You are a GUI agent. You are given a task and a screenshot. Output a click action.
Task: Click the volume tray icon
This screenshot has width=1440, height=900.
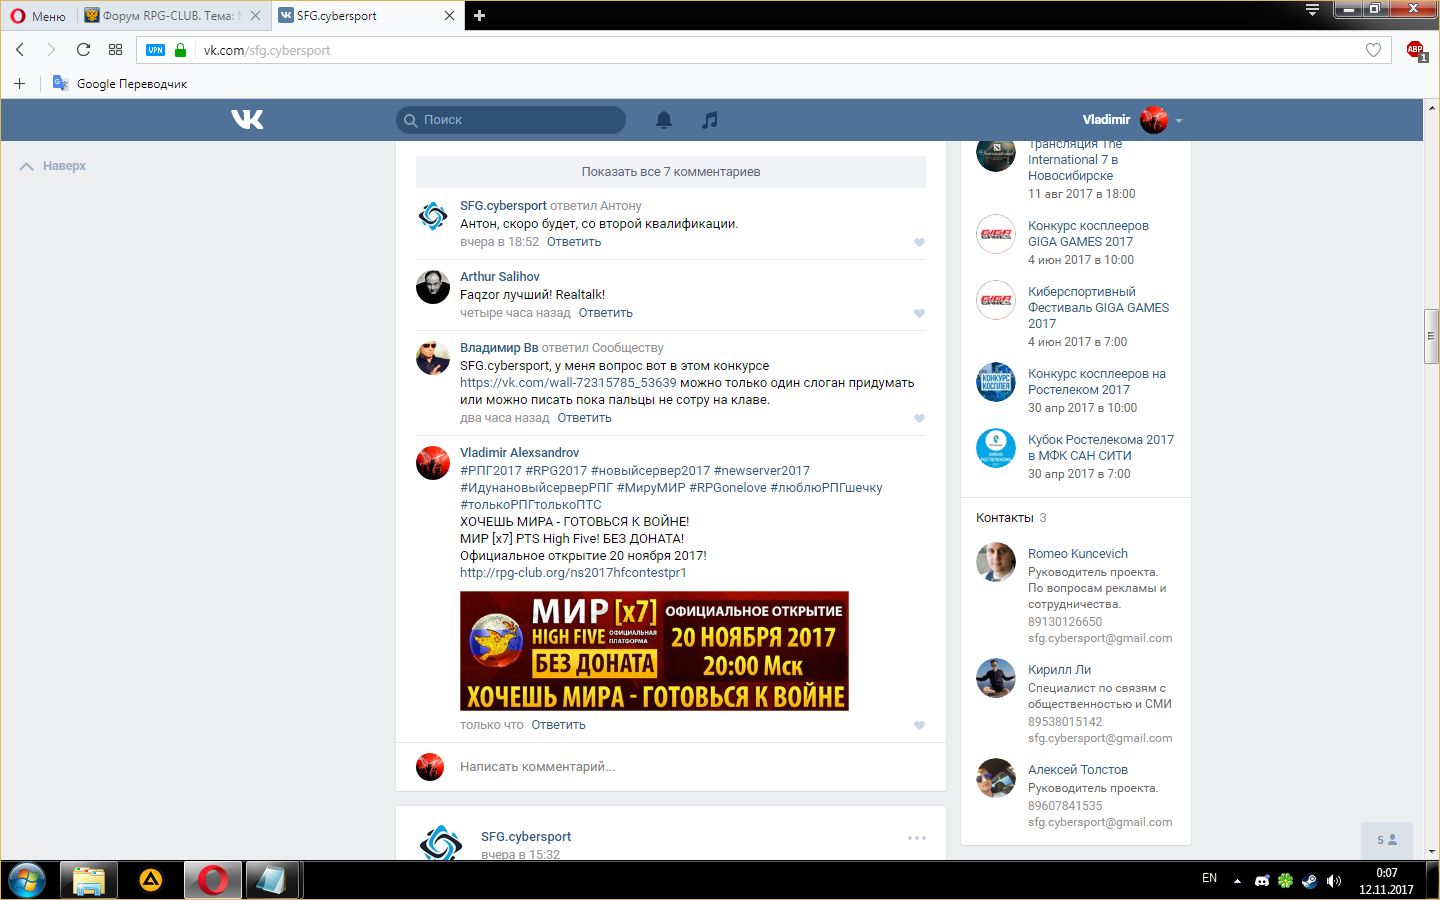(x=1334, y=881)
